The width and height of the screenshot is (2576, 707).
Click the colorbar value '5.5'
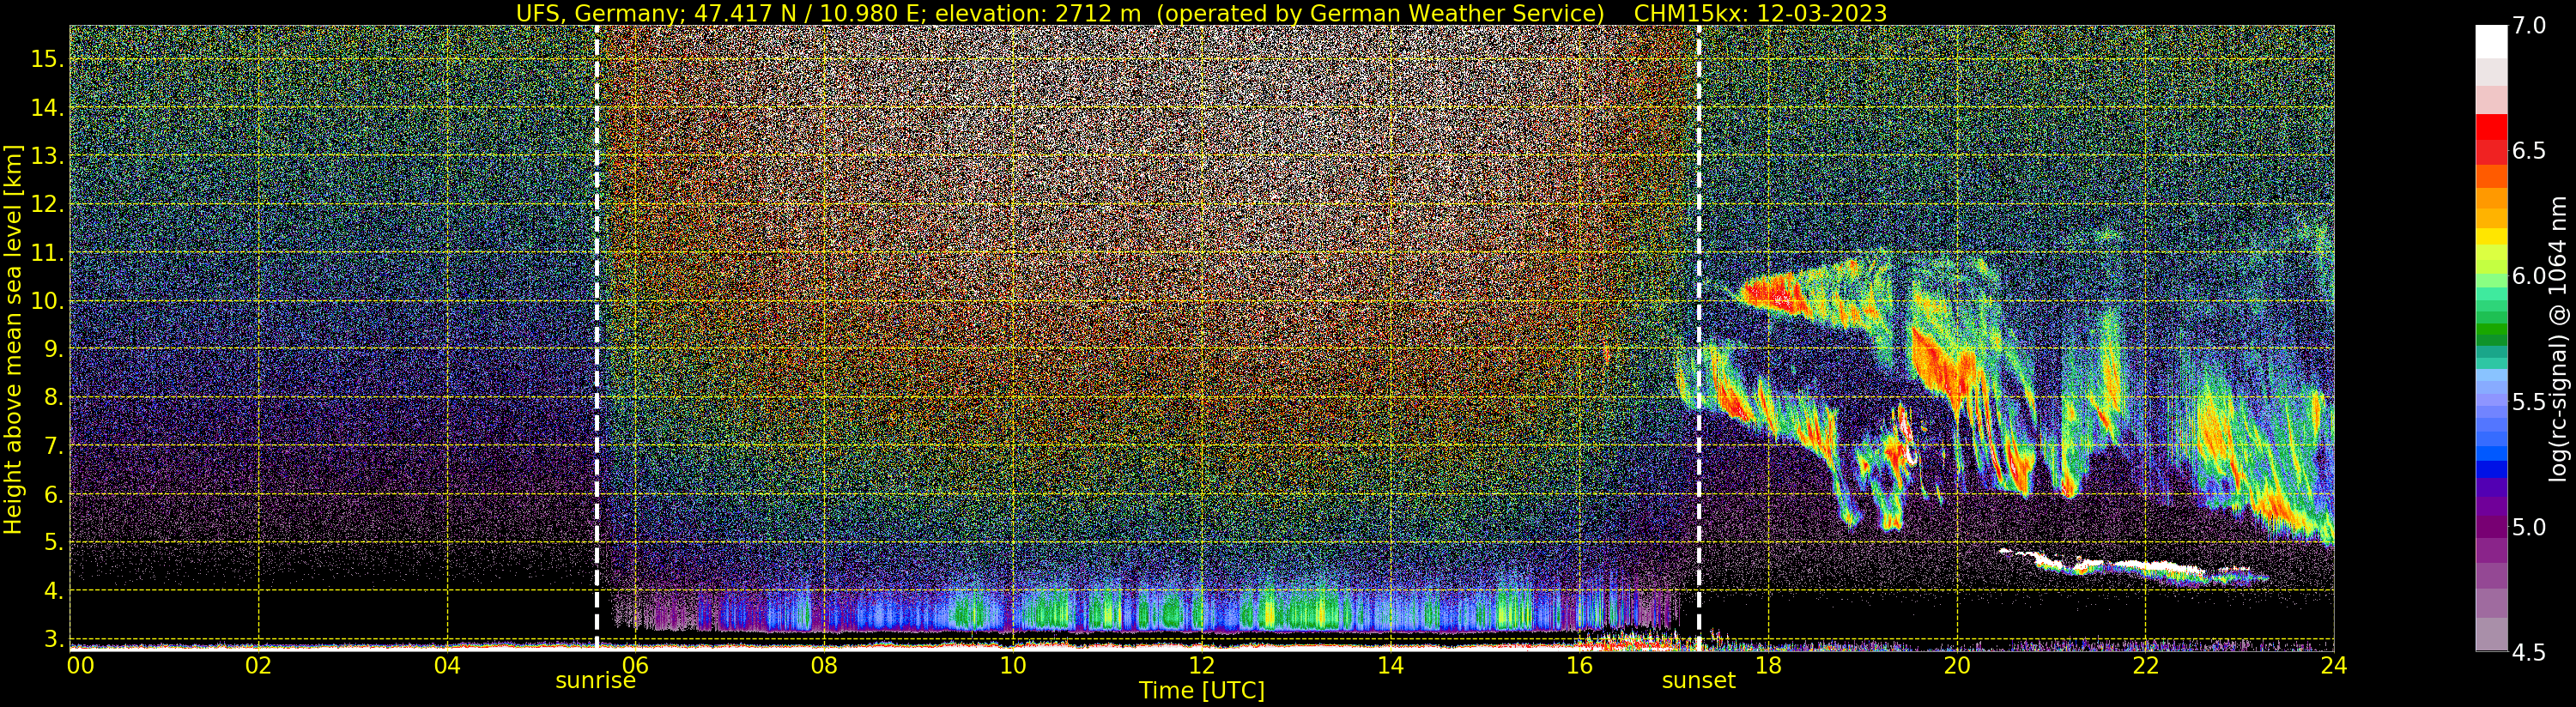click(x=2528, y=402)
